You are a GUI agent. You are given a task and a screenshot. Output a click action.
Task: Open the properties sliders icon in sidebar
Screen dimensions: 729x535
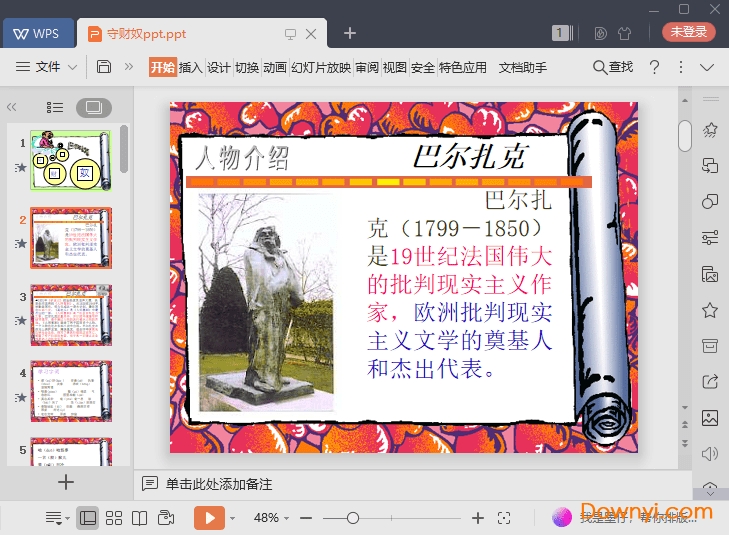pyautogui.click(x=710, y=238)
